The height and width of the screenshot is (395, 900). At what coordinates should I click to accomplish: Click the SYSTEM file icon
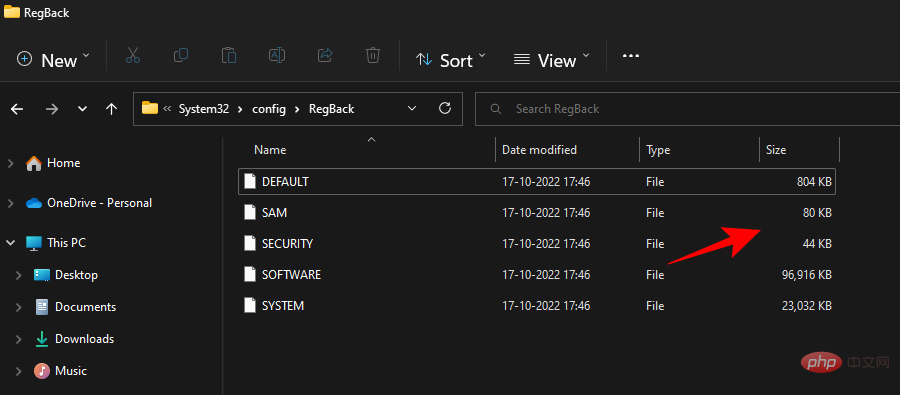249,305
